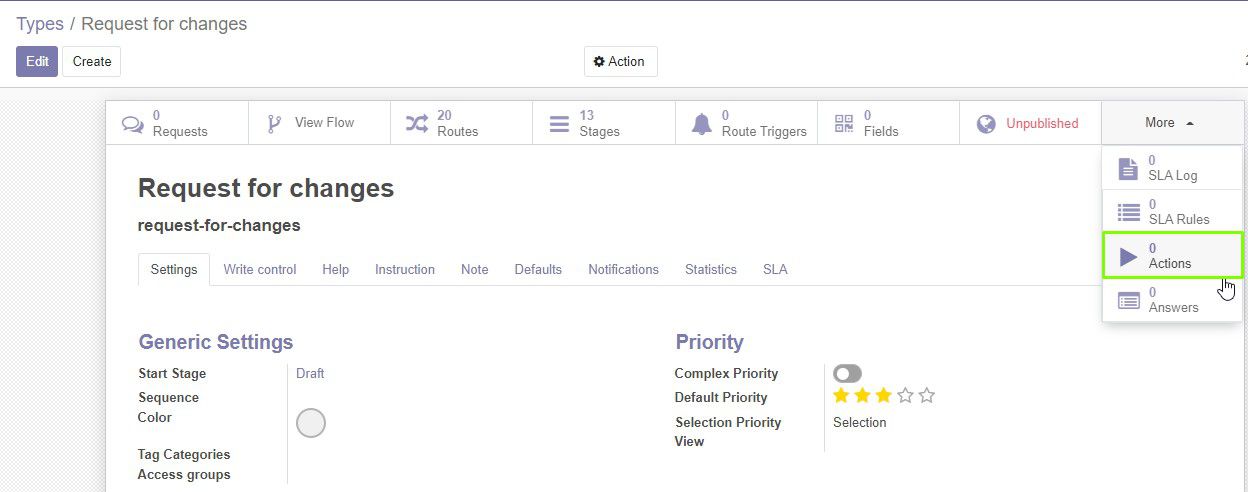This screenshot has width=1248, height=492.
Task: Select Answers from More menu
Action: pyautogui.click(x=1172, y=300)
